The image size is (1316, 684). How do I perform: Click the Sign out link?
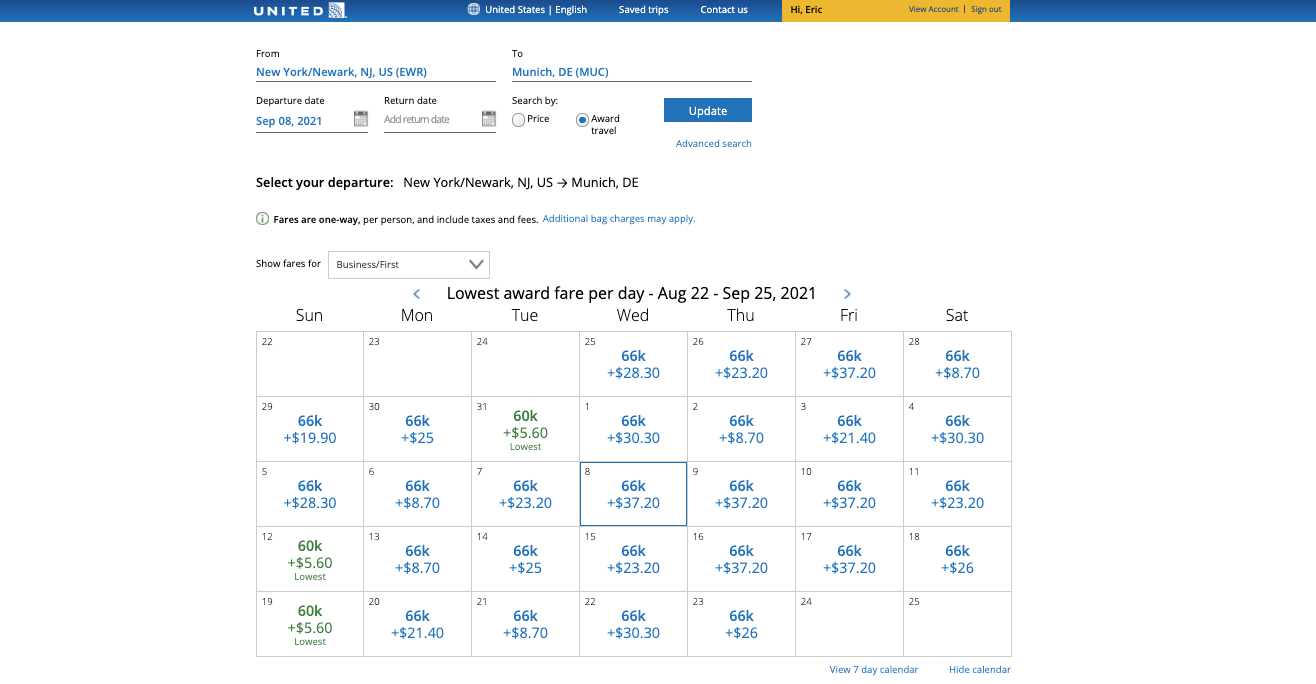pyautogui.click(x=986, y=10)
